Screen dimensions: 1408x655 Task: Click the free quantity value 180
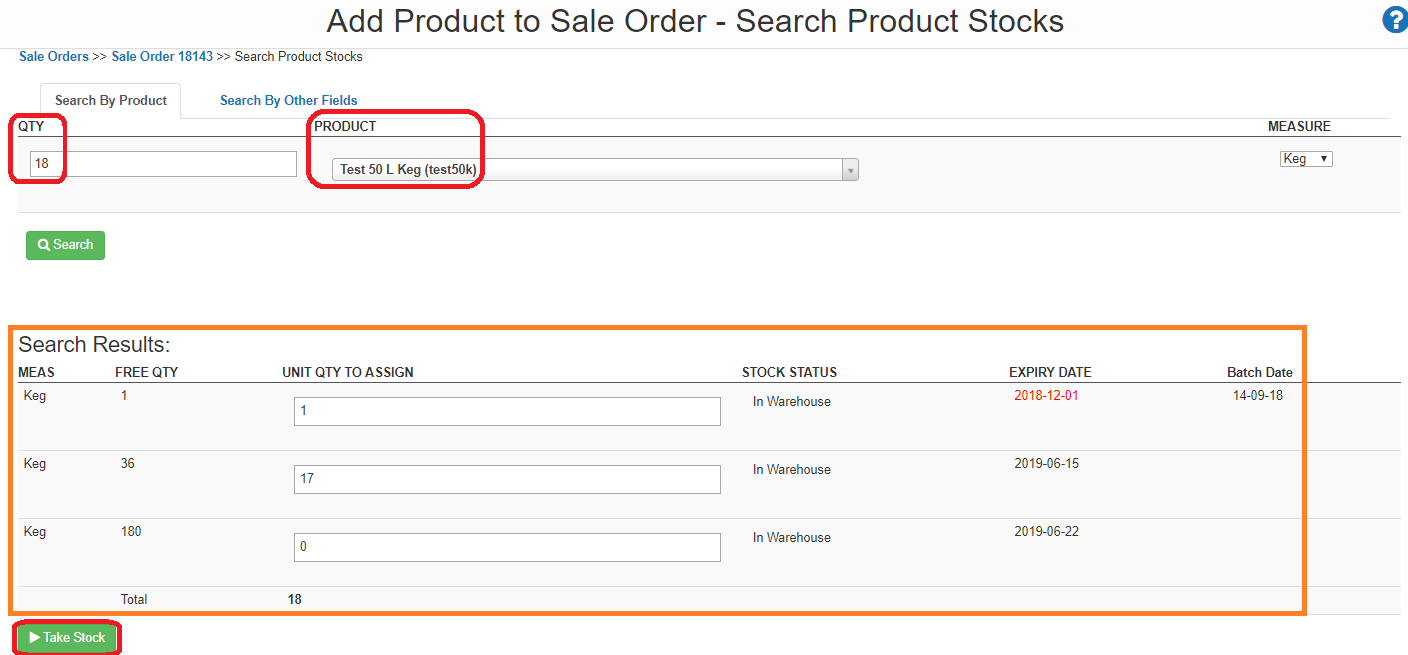[x=130, y=532]
